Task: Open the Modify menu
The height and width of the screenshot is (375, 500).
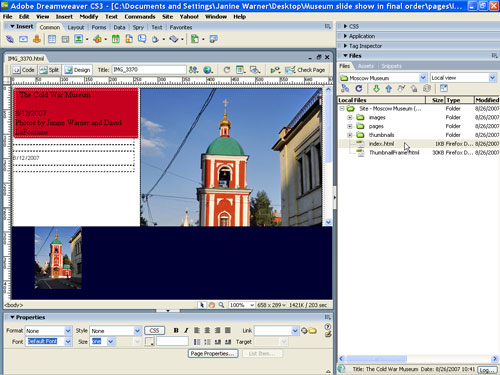Action: pos(89,17)
